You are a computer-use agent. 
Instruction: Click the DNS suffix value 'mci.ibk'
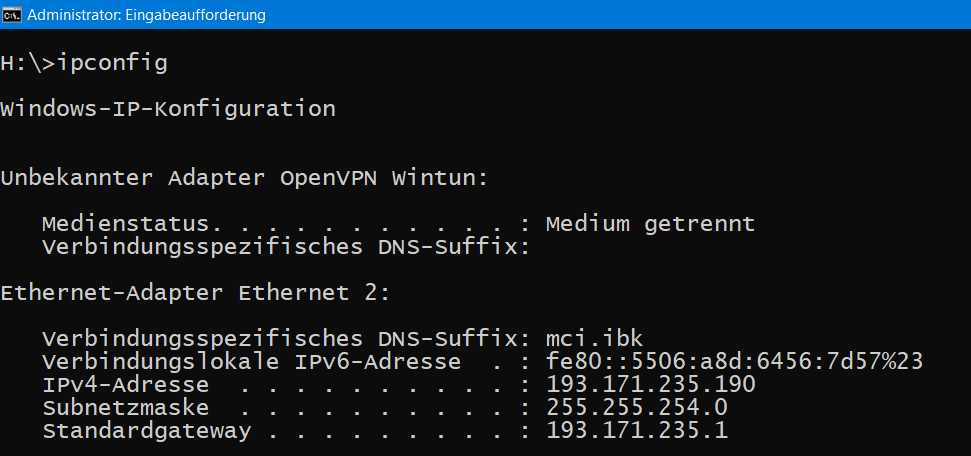coord(595,339)
